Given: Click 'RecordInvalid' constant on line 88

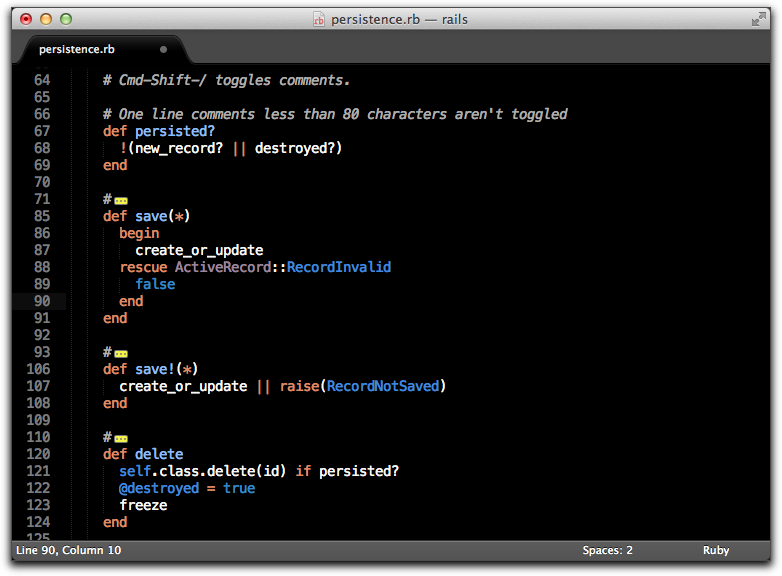Looking at the screenshot, I should [x=339, y=267].
